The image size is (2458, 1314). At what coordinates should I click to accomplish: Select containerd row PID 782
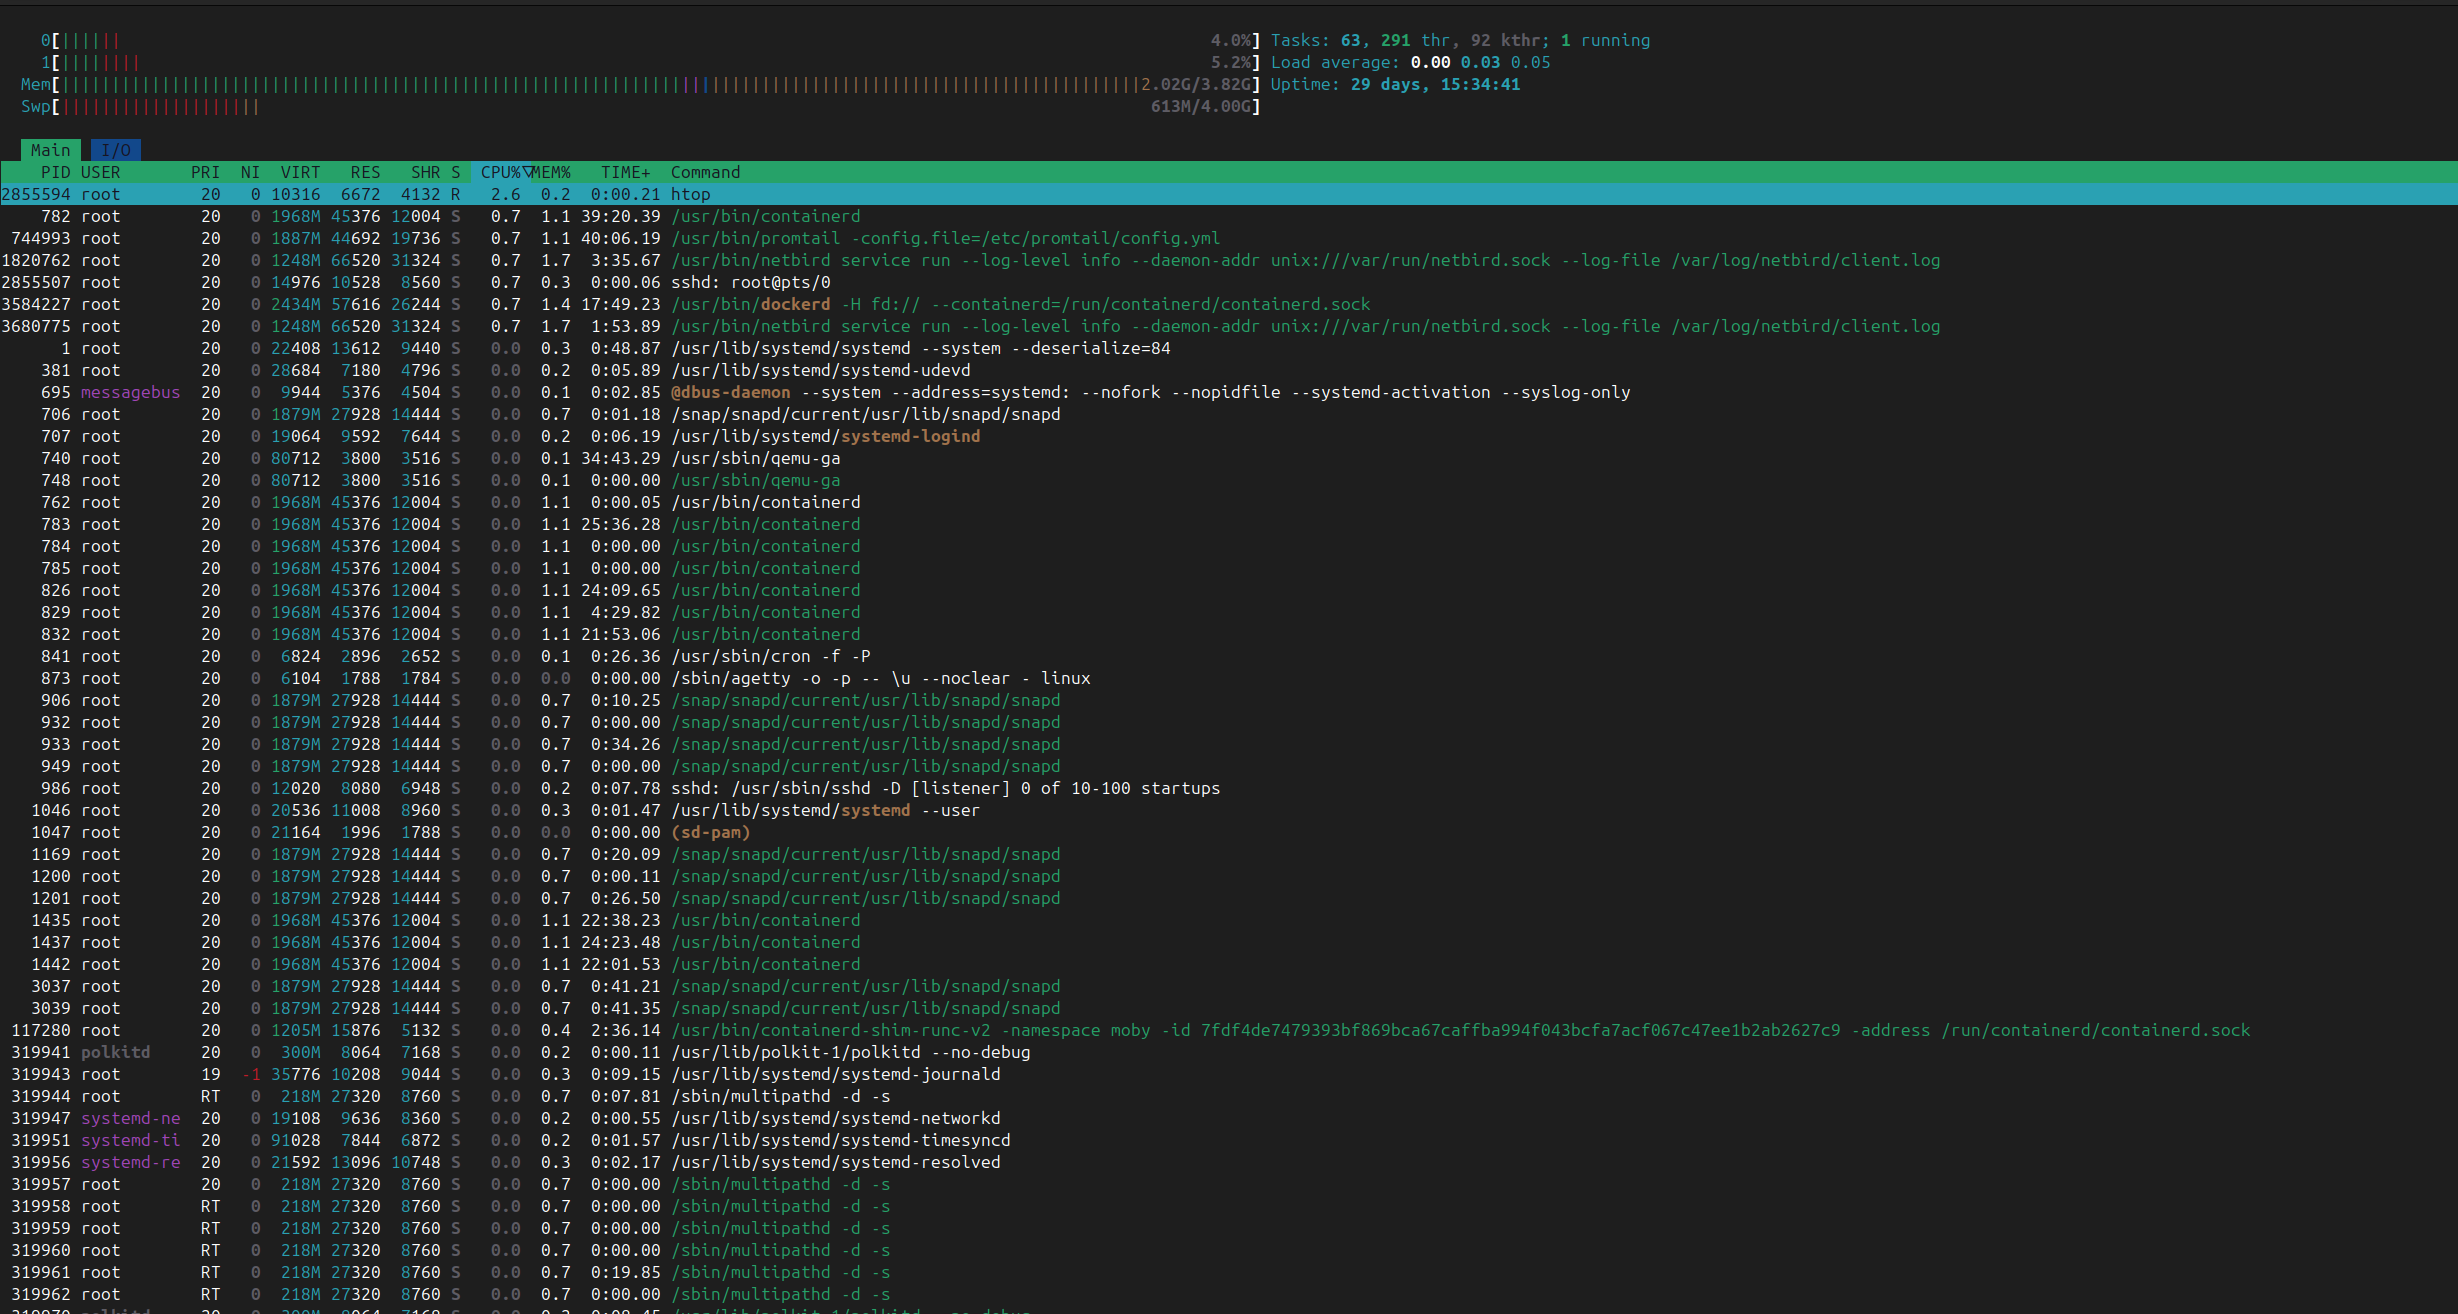1229,216
